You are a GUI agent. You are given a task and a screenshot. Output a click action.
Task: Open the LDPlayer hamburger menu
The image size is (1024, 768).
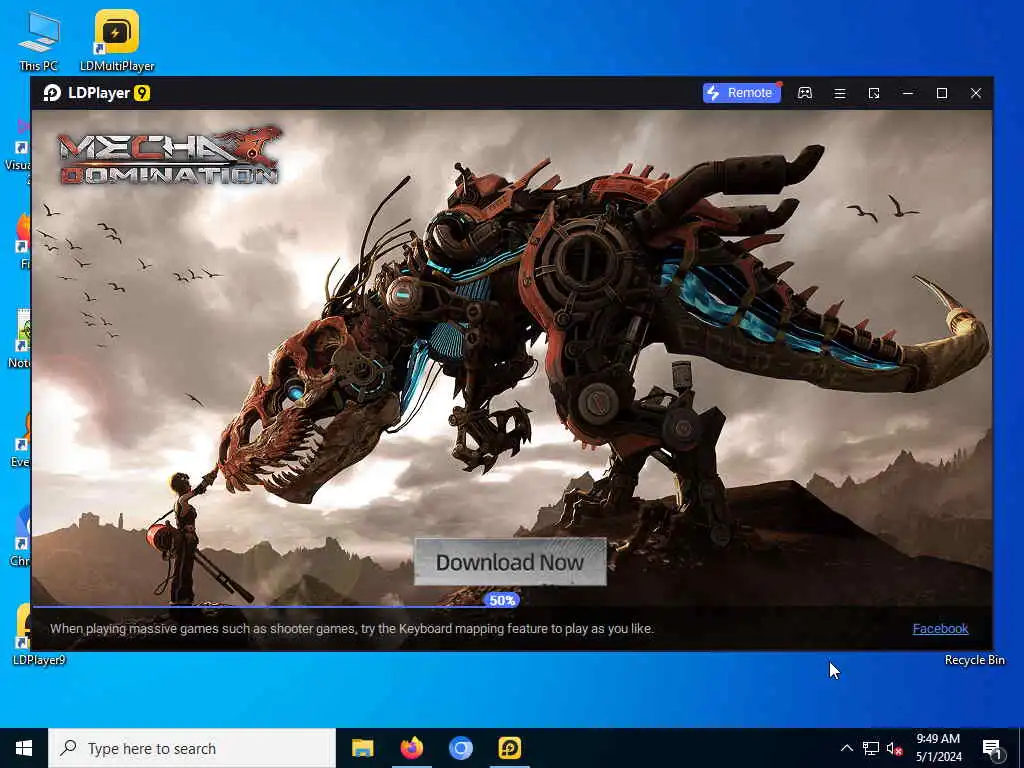[840, 93]
